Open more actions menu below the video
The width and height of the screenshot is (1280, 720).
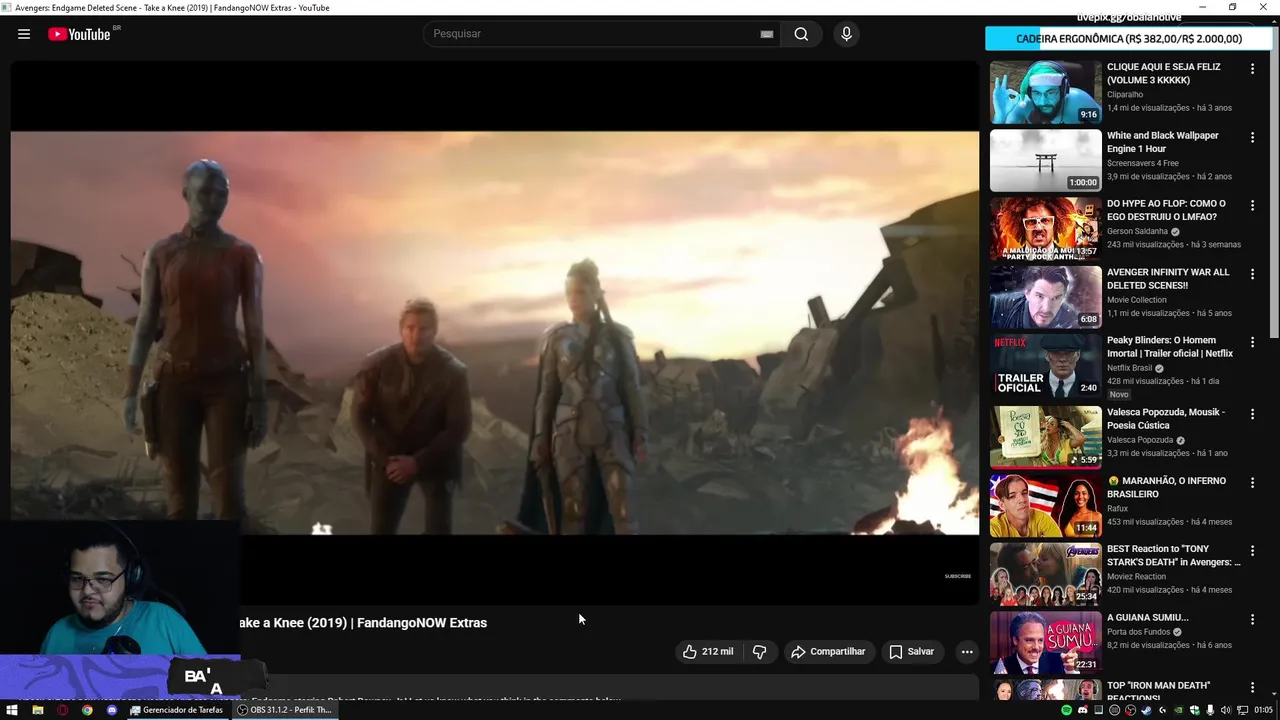point(967,651)
